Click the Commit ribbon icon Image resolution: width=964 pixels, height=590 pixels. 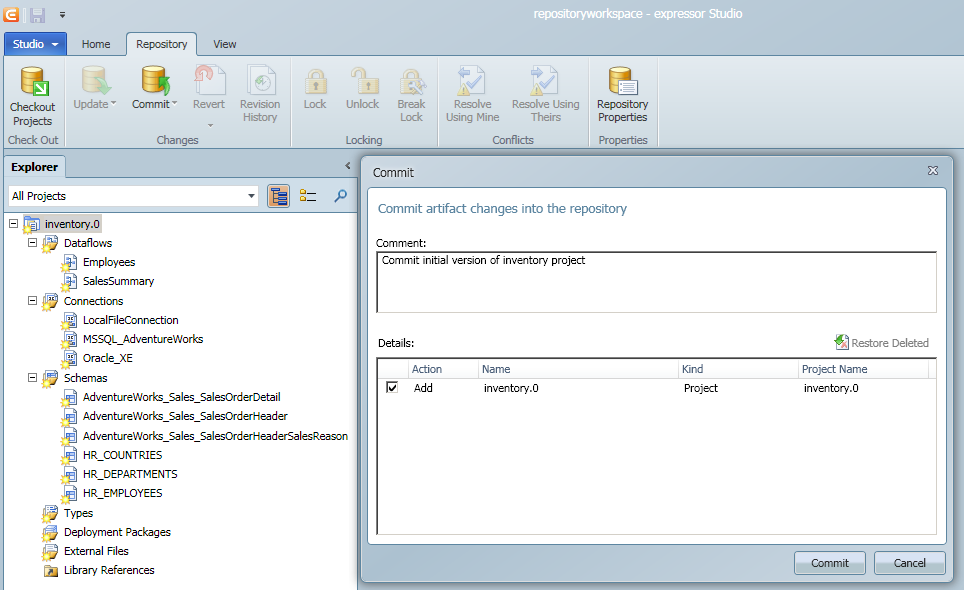[155, 80]
